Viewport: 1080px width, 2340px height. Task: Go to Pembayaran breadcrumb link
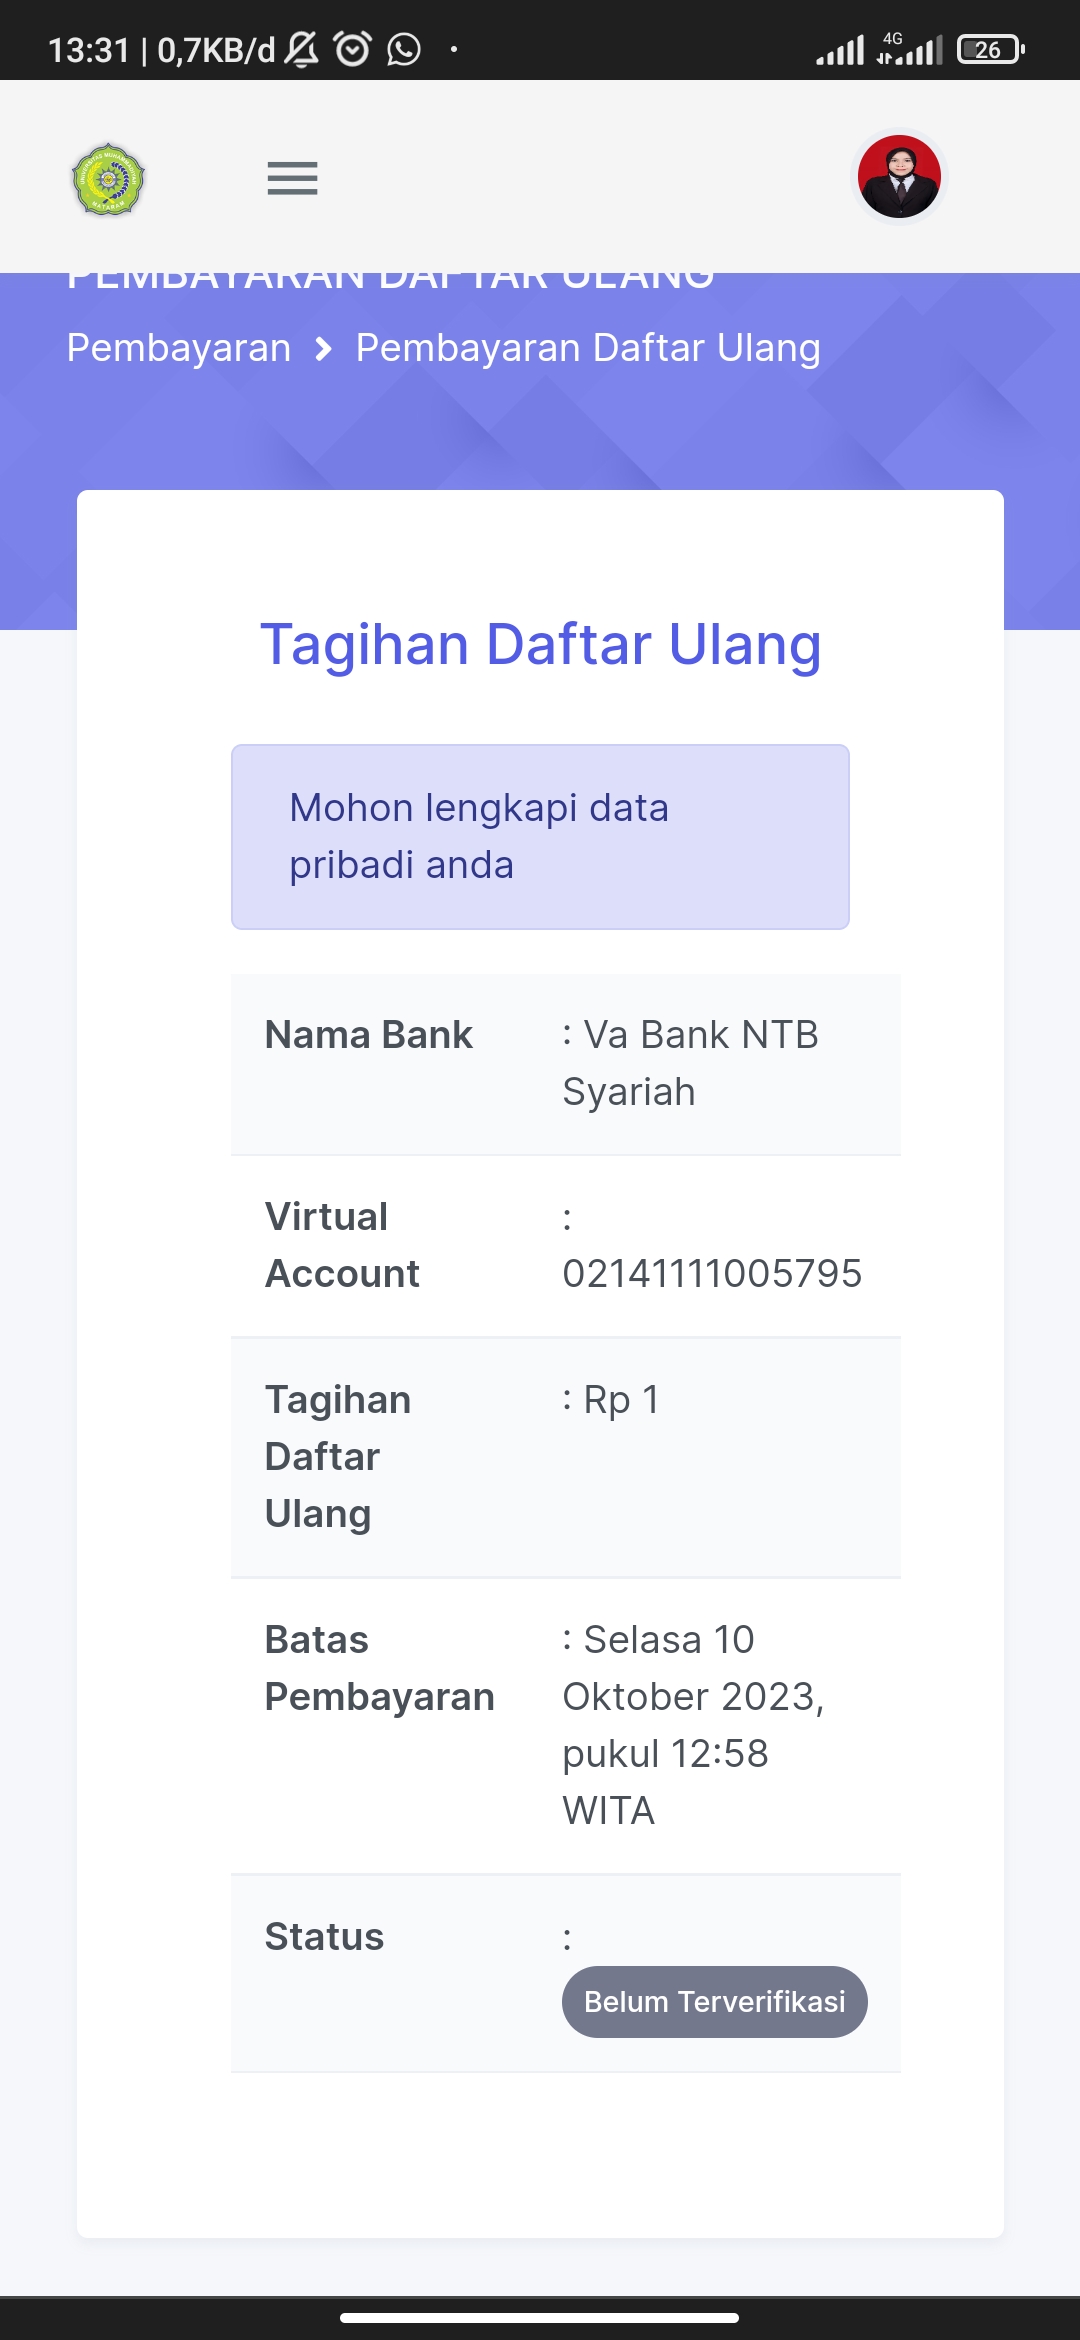tap(179, 348)
